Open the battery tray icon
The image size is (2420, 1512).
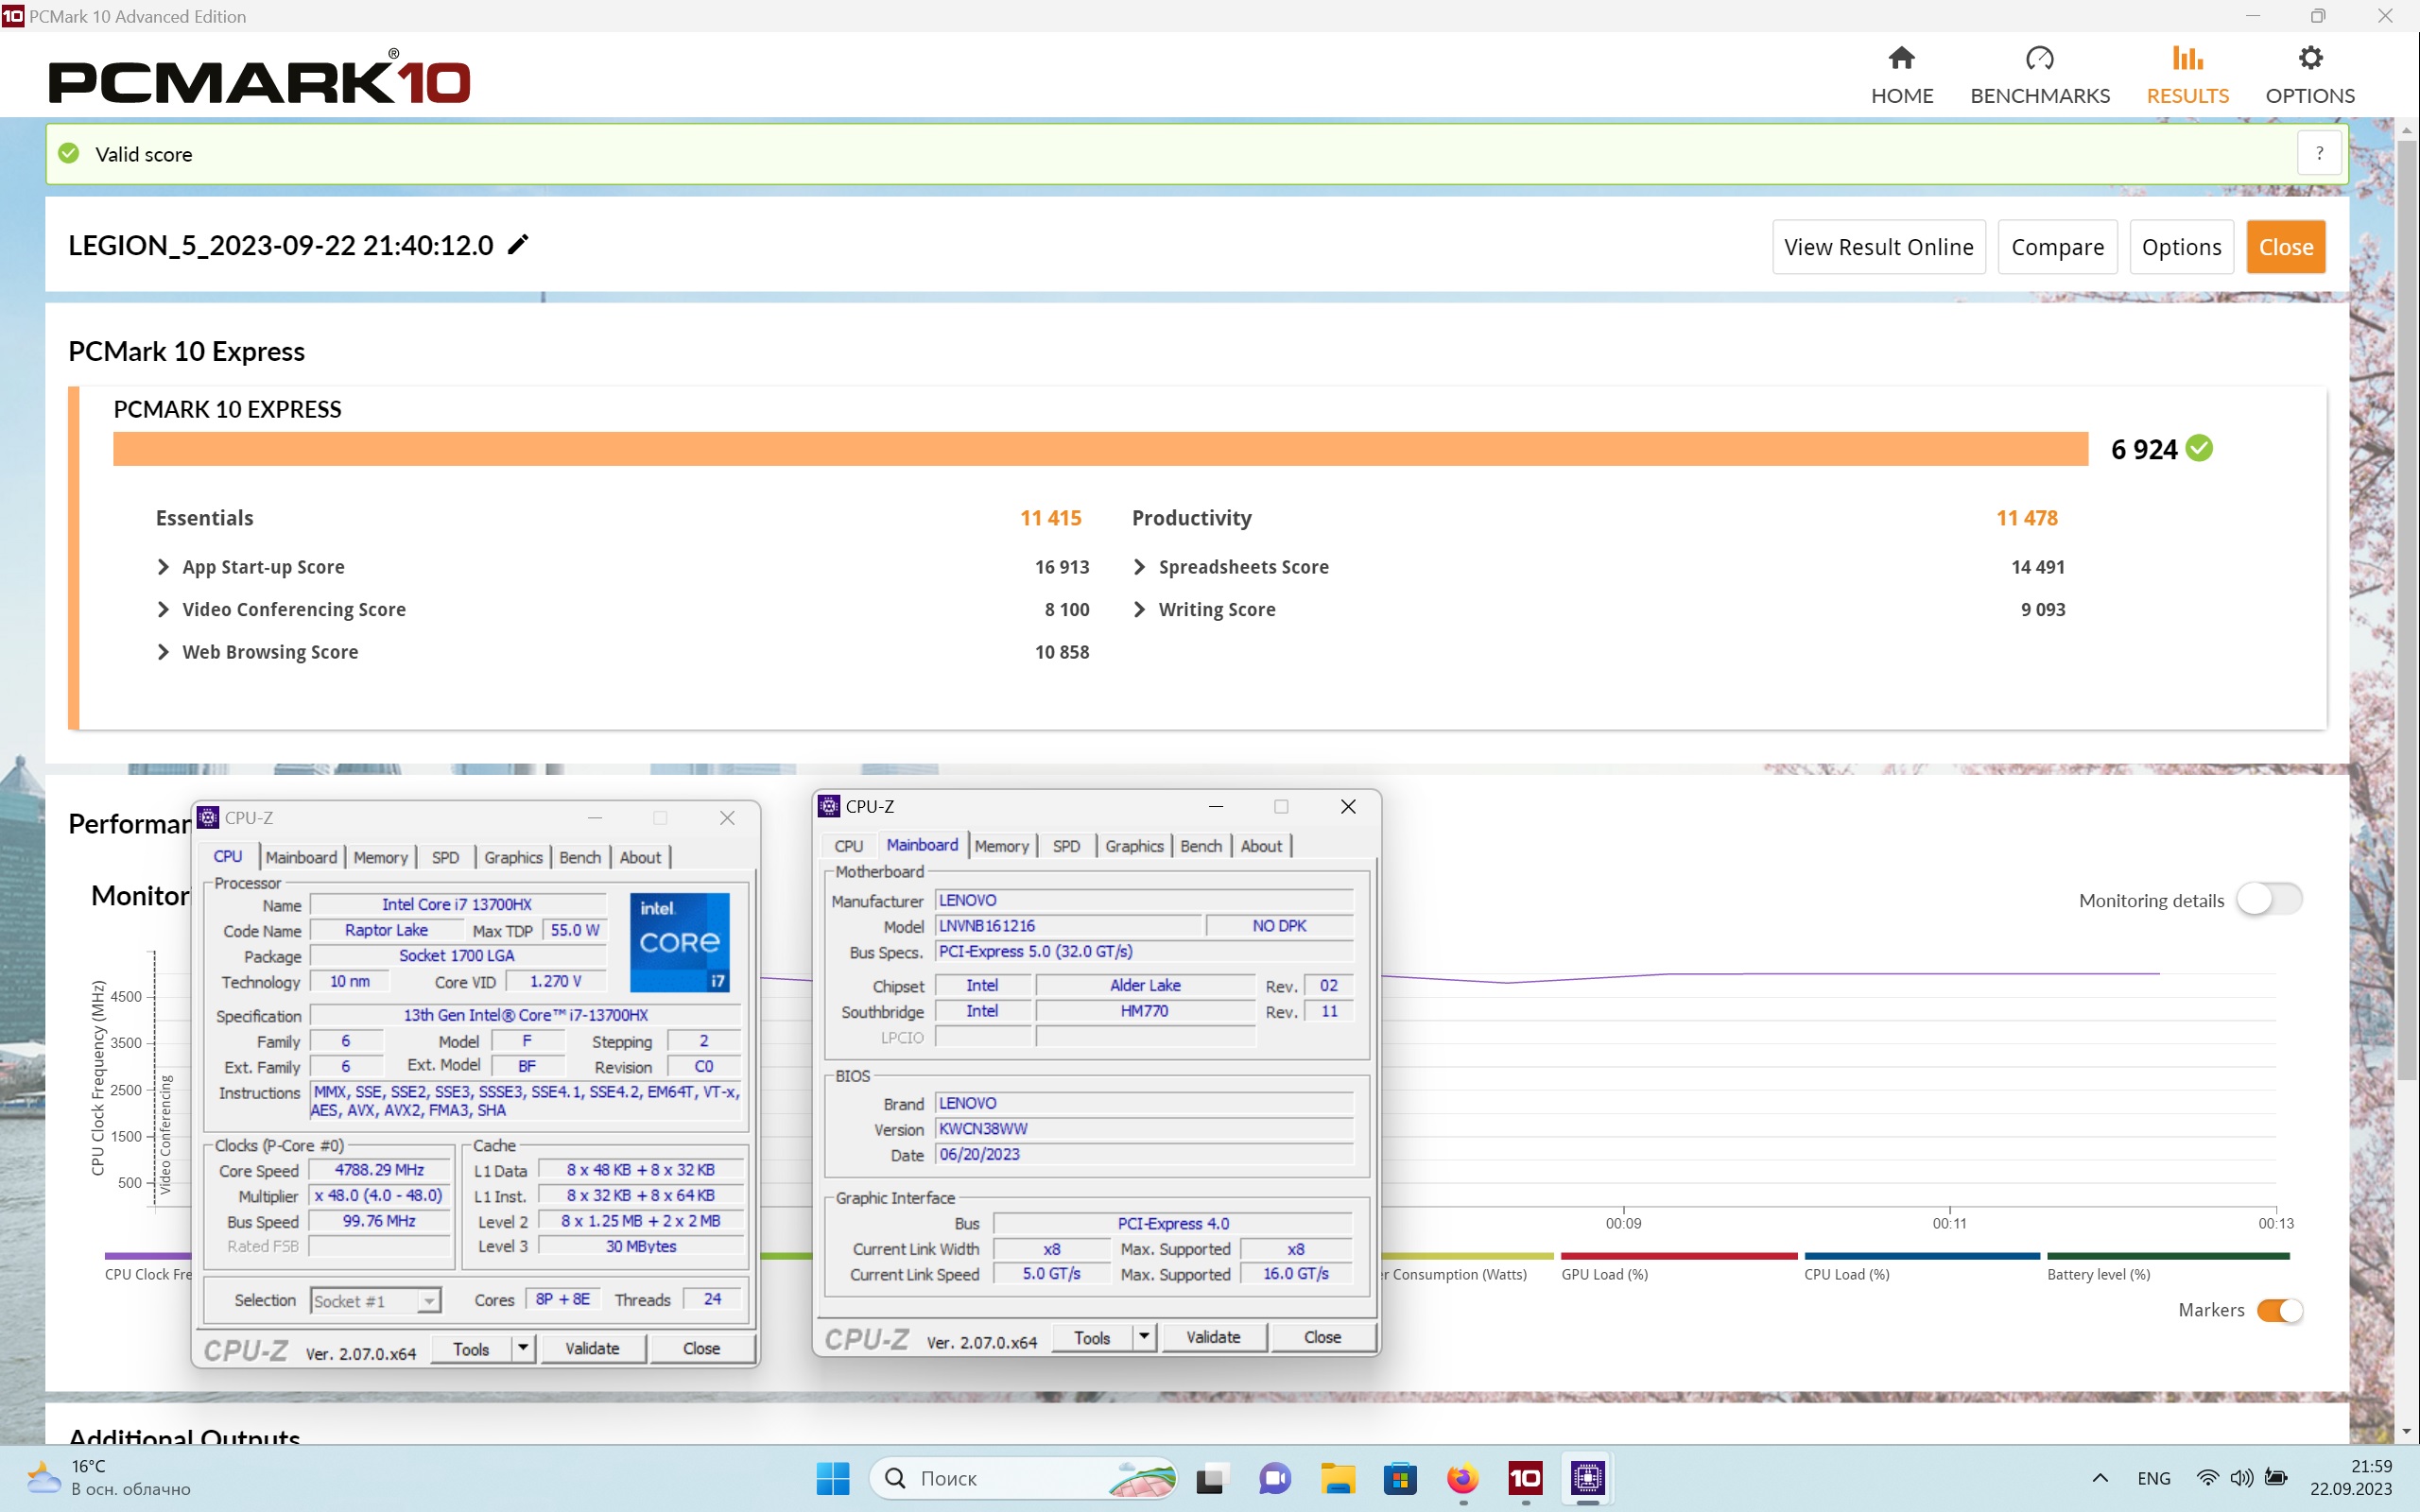point(2277,1478)
